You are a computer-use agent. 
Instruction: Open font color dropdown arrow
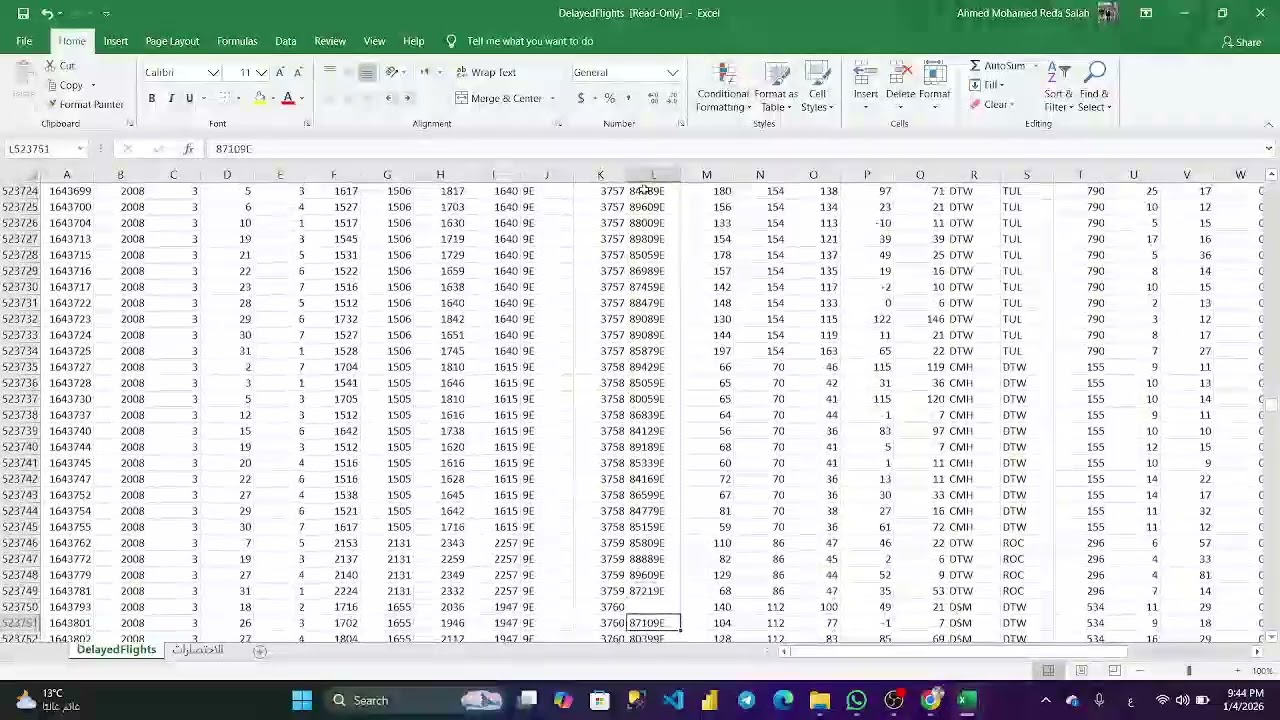click(301, 98)
